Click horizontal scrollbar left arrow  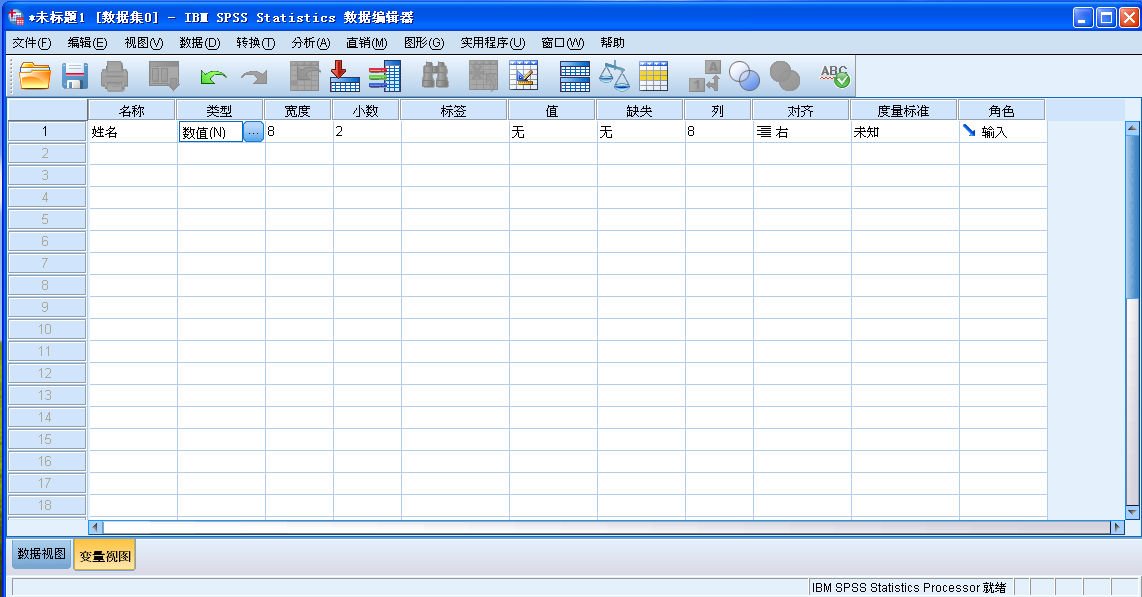95,526
